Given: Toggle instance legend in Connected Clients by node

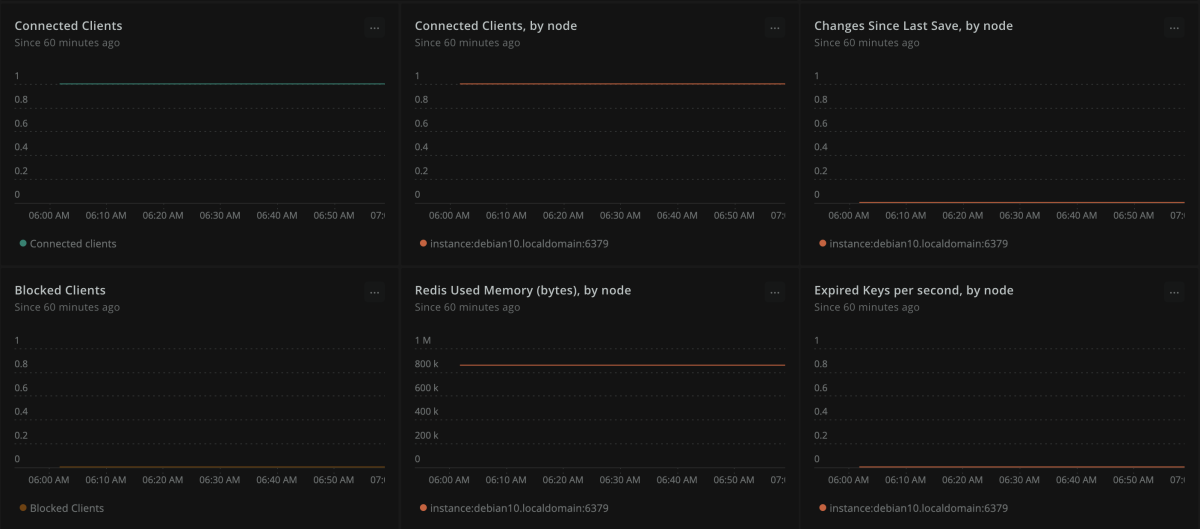Looking at the screenshot, I should coord(519,244).
